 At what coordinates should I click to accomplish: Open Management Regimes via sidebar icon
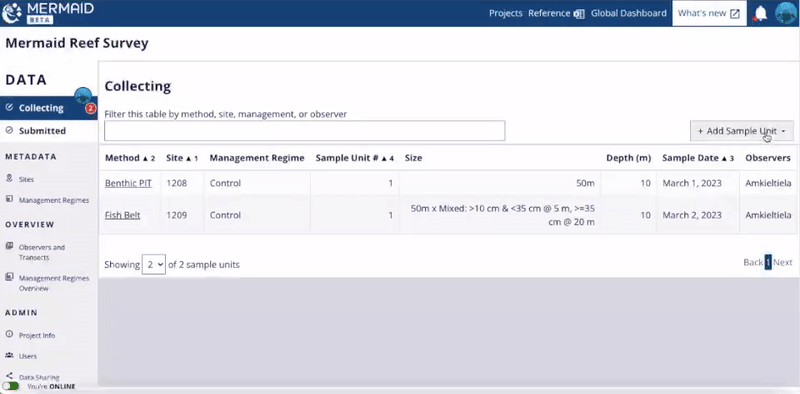point(9,199)
